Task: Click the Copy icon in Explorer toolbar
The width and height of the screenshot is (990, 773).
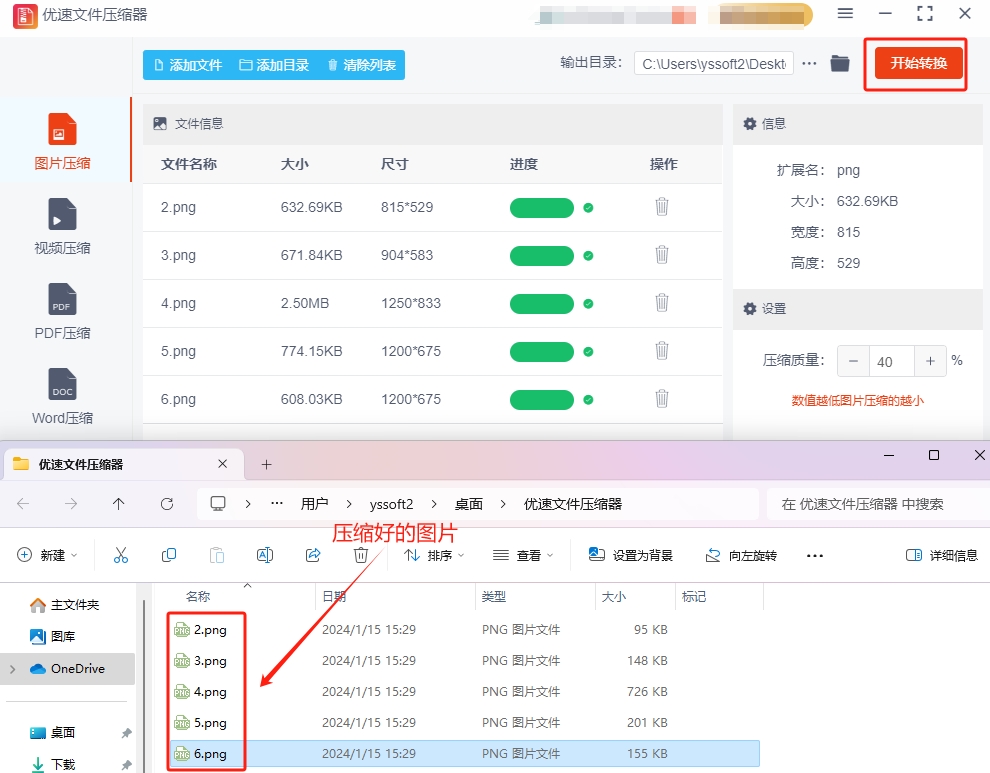Action: (x=169, y=555)
